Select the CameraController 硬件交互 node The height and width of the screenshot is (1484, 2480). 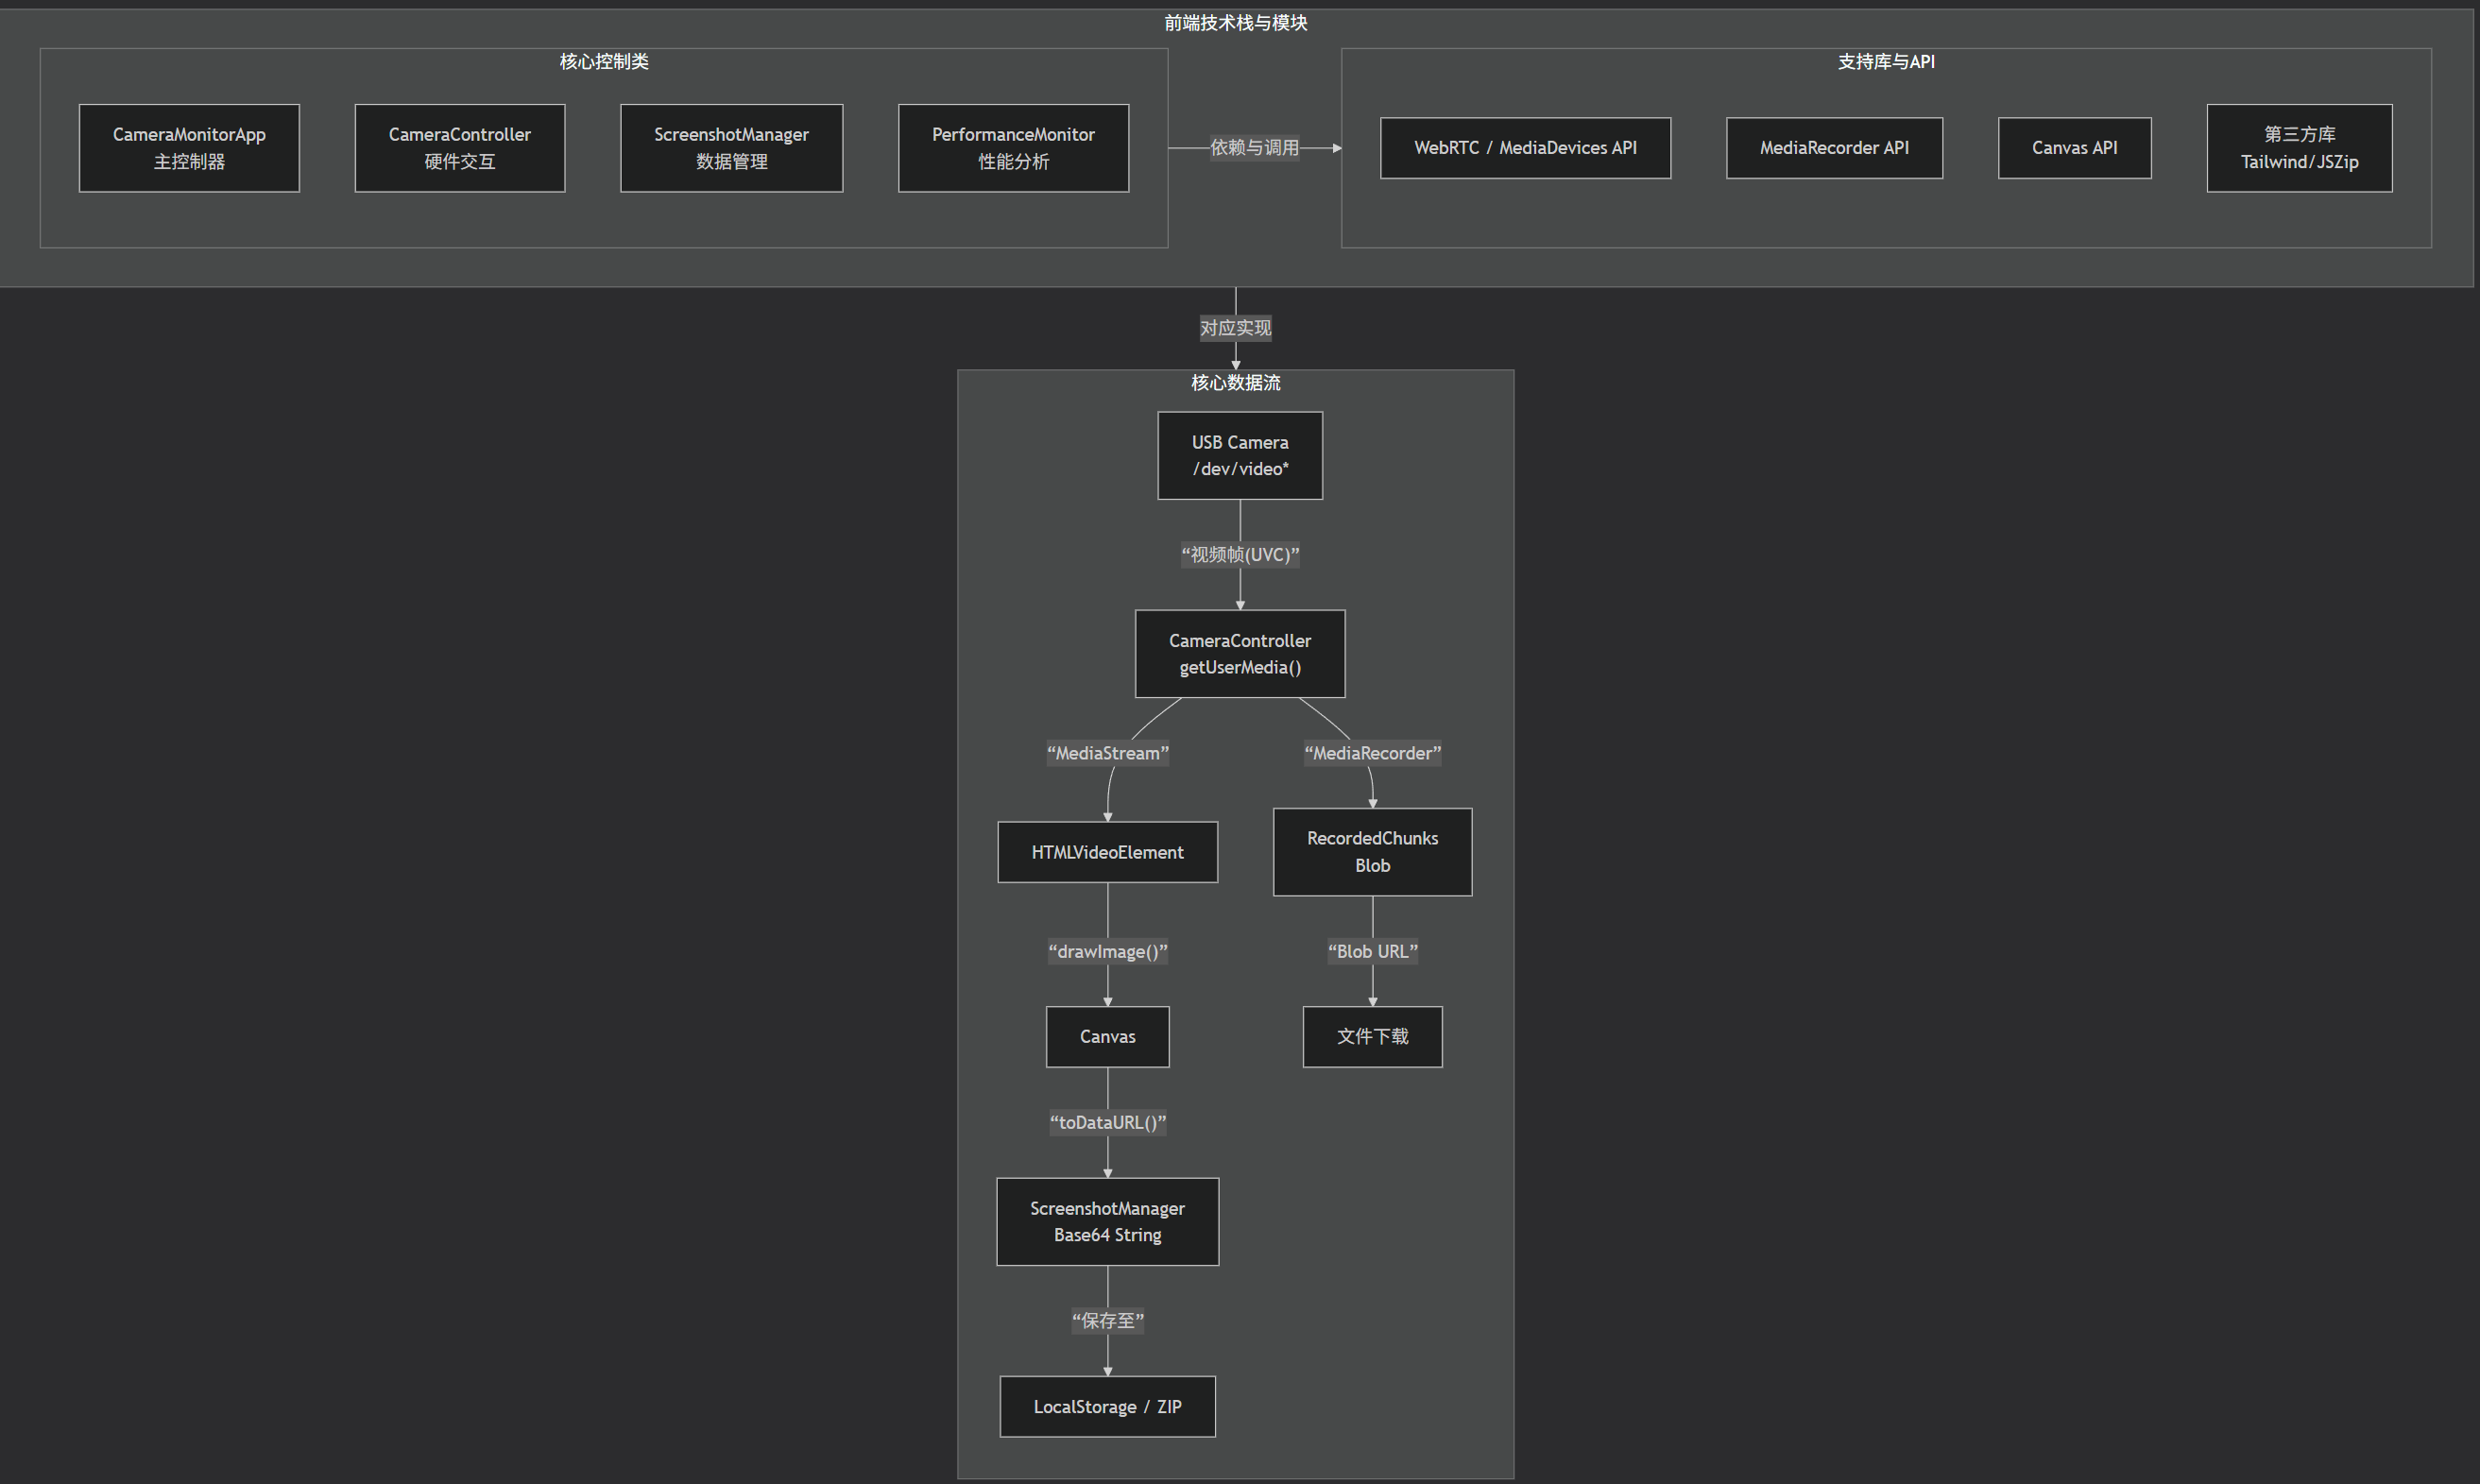(x=459, y=148)
